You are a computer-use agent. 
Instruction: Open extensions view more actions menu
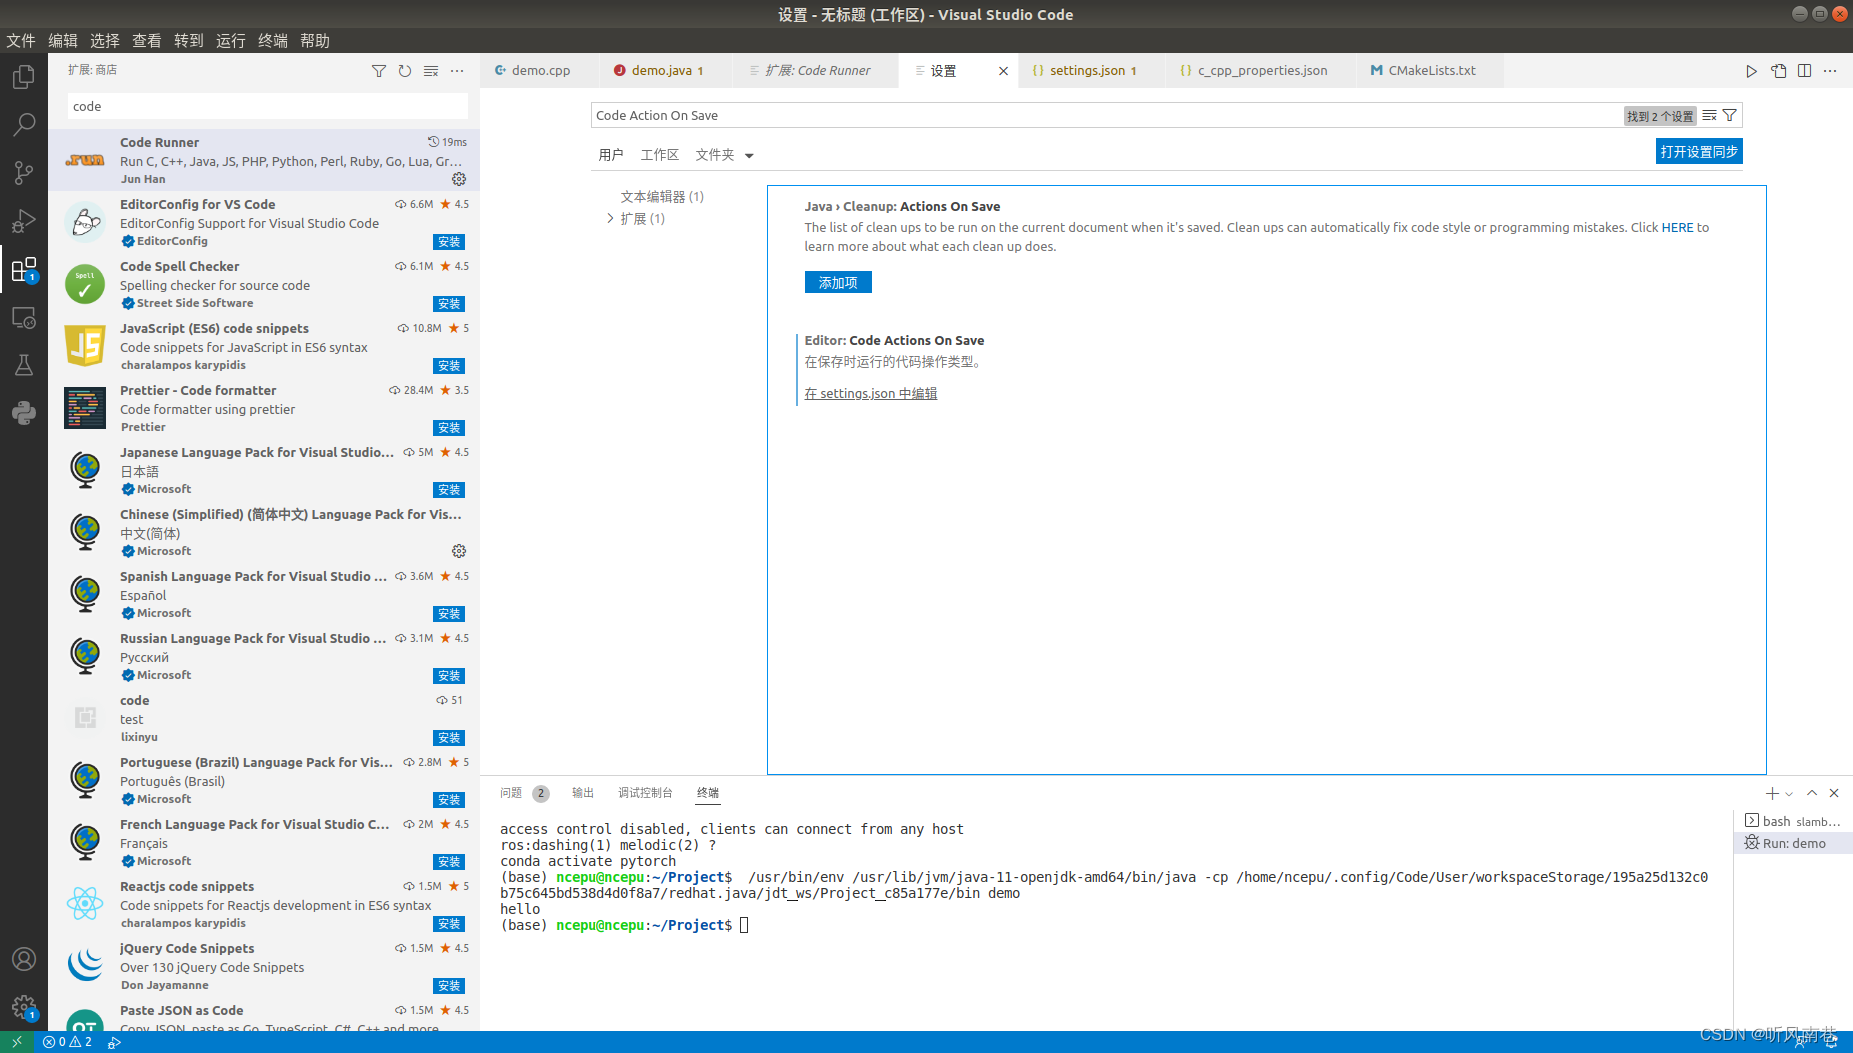457,71
